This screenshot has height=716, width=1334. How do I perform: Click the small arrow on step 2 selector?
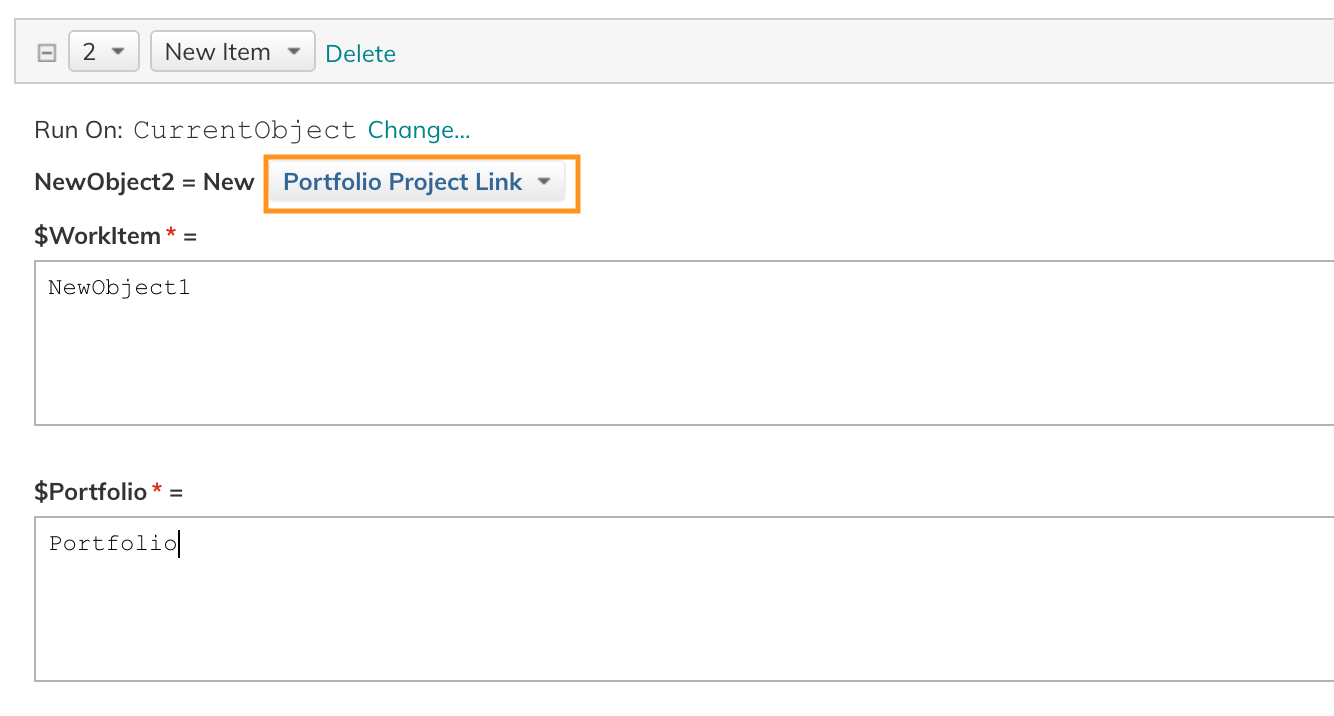point(118,51)
